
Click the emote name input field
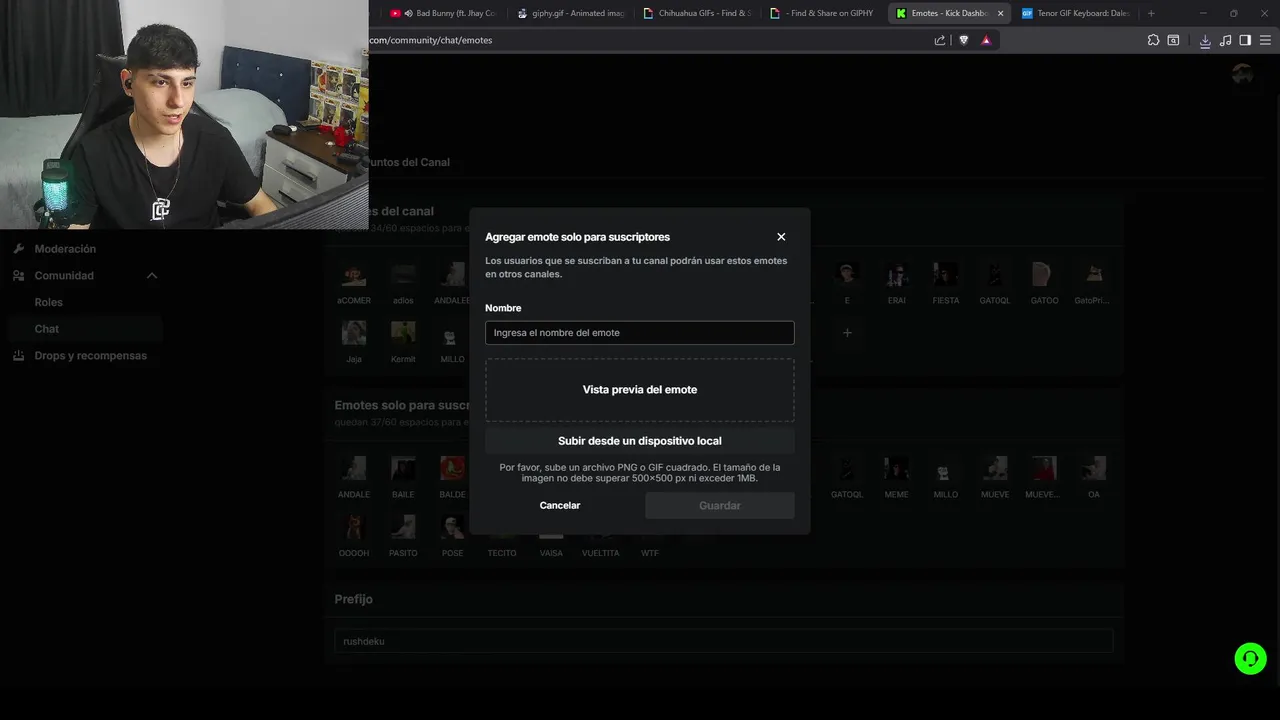tap(640, 333)
